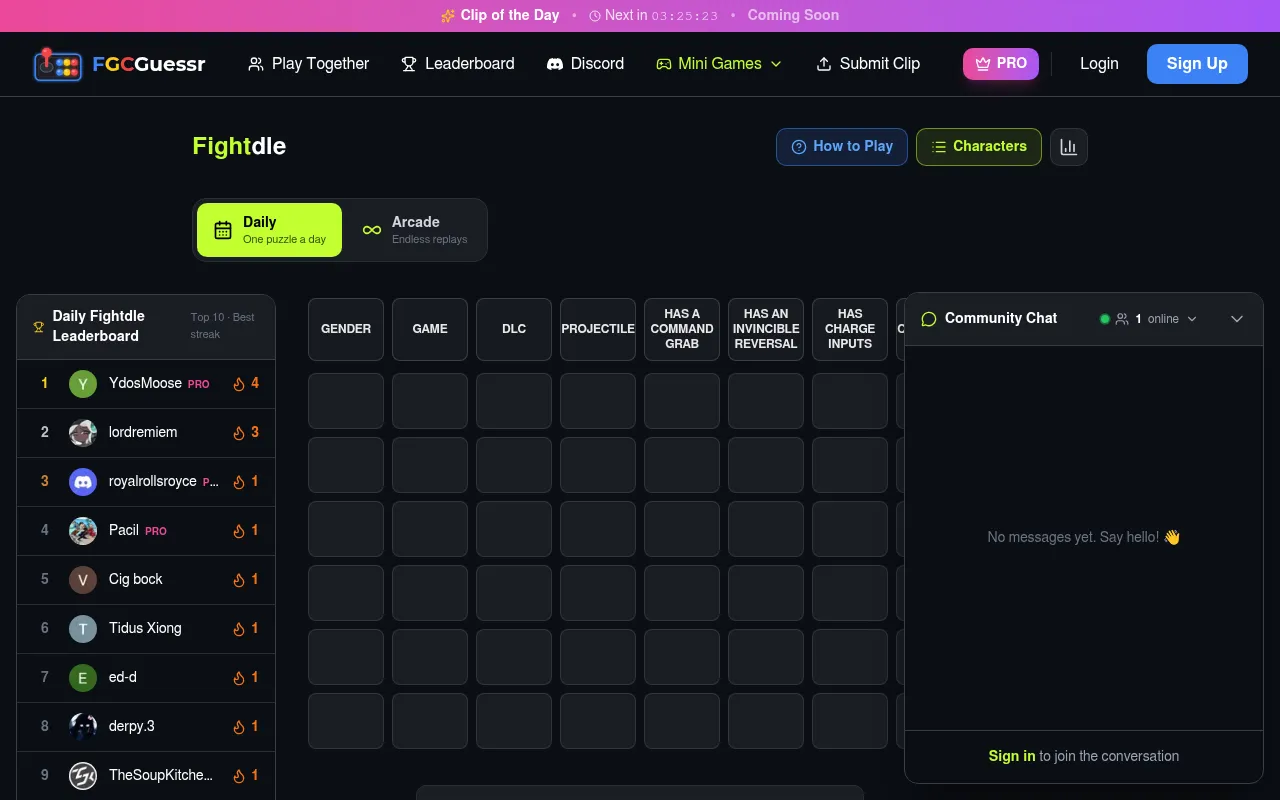
Task: Click Sign in to join the conversation
Action: (x=1012, y=756)
